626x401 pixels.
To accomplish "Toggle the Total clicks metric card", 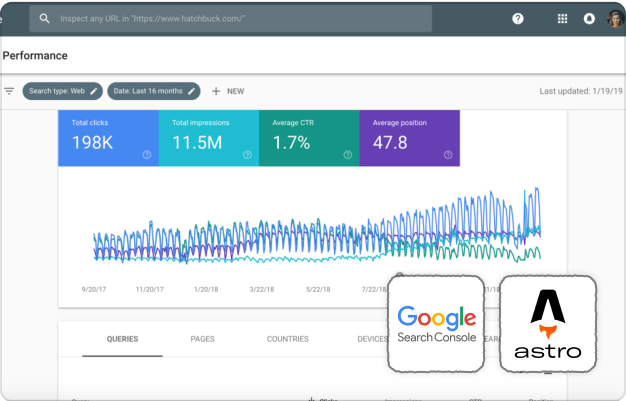I will [x=109, y=138].
